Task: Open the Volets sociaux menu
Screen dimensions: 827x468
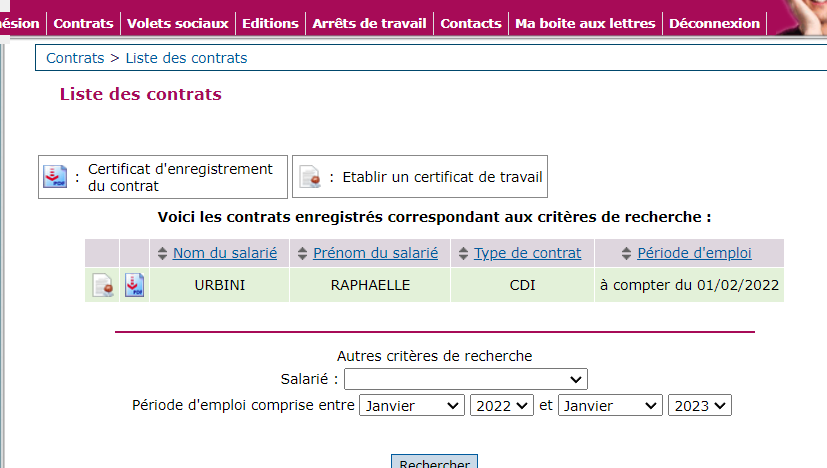Action: (178, 23)
